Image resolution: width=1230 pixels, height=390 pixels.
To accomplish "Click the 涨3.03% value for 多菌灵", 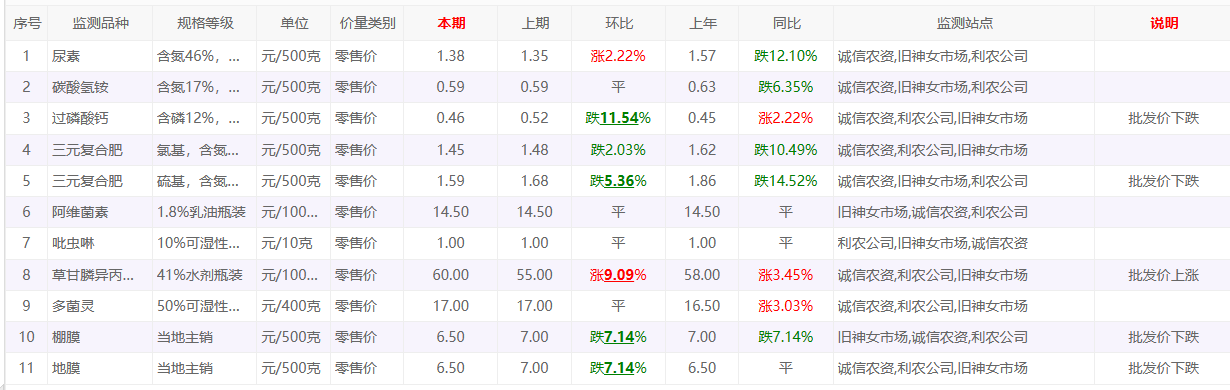I will 786,306.
